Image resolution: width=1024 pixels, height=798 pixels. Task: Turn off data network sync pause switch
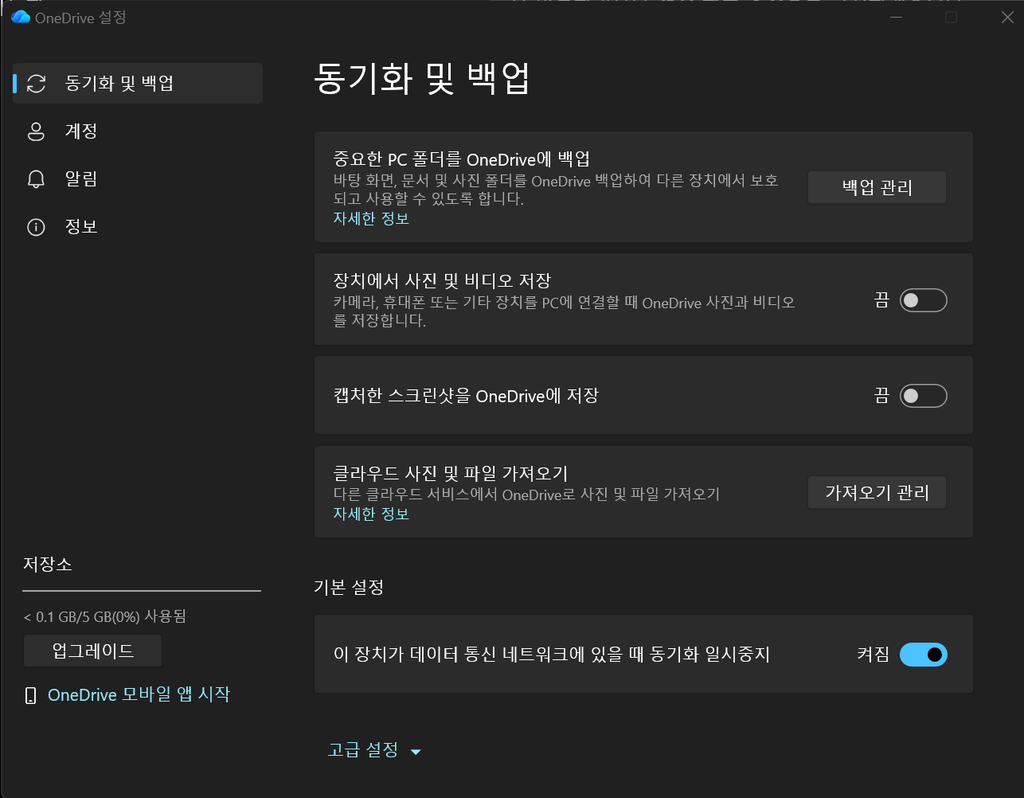pyautogui.click(x=923, y=654)
